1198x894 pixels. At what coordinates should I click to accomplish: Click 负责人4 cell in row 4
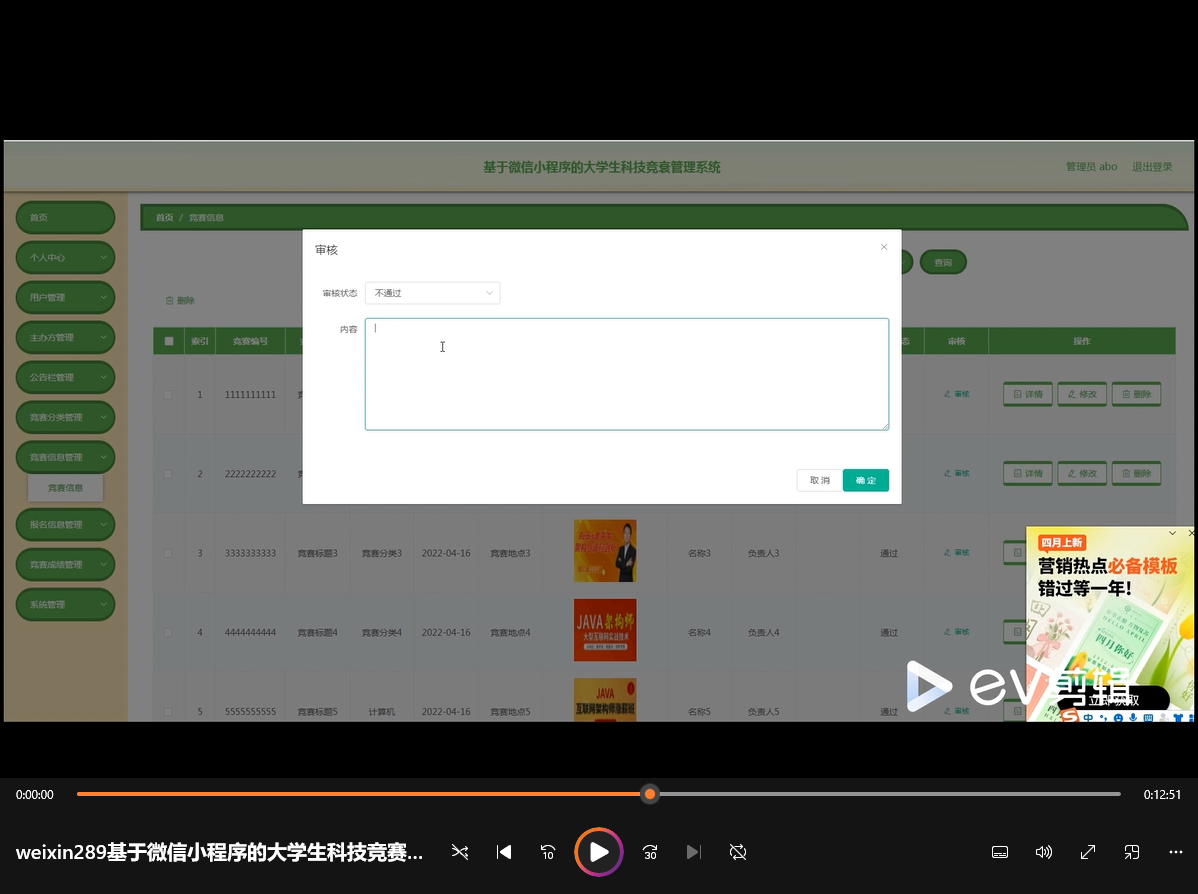[763, 633]
